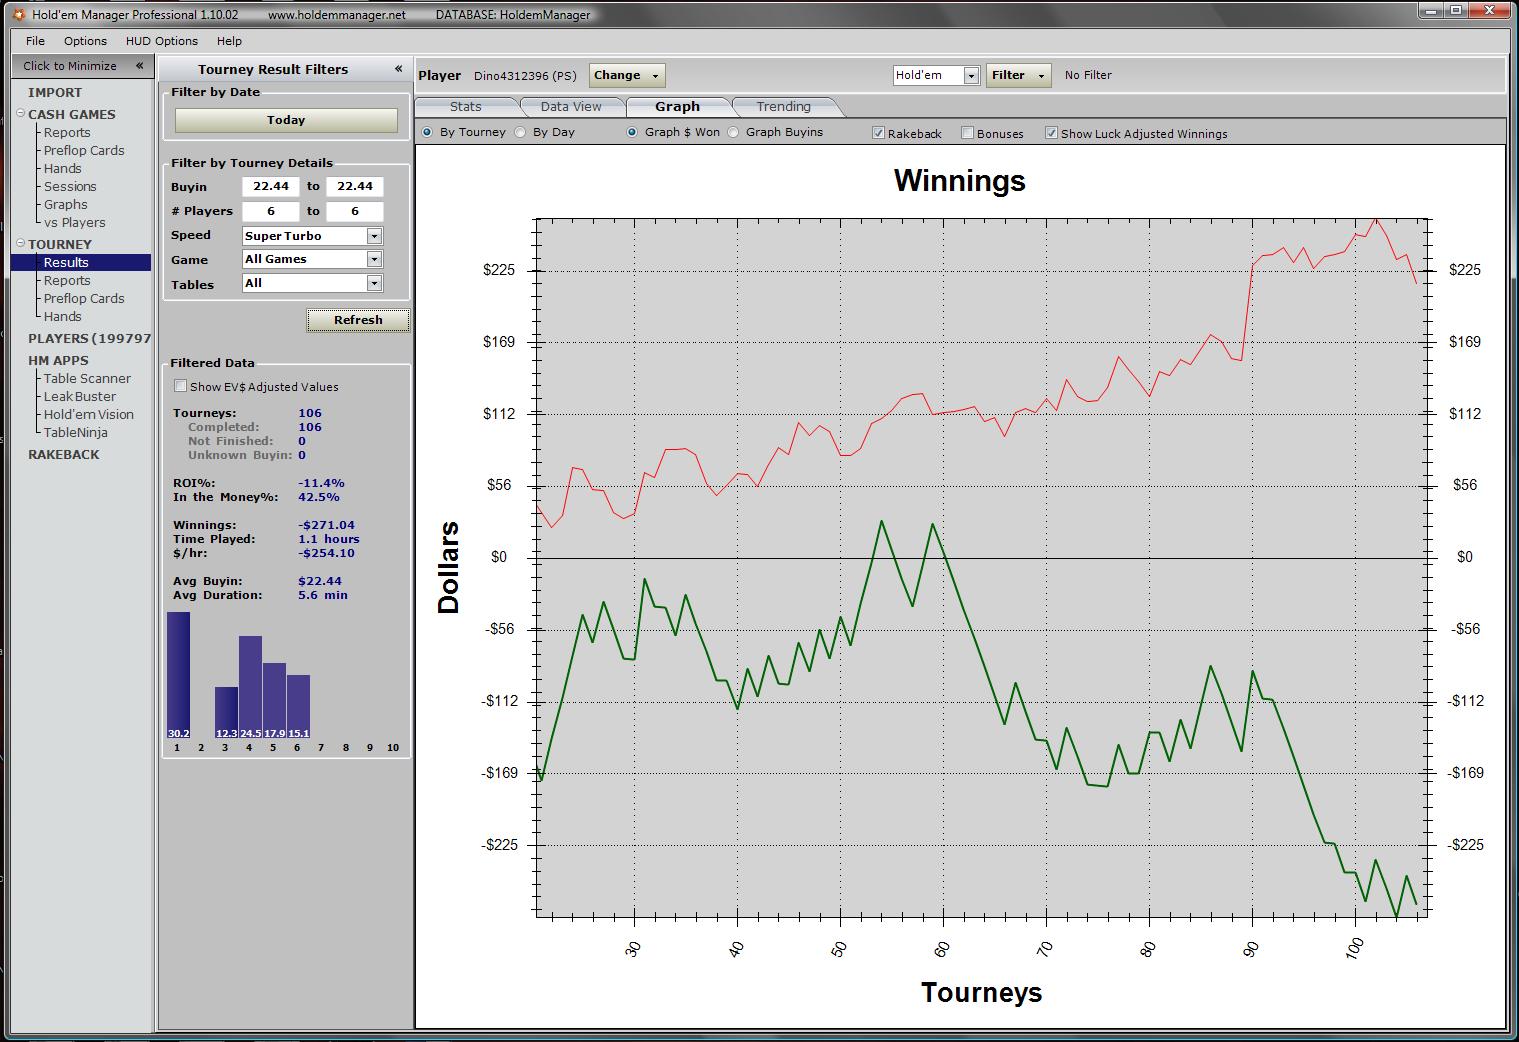Open HM APPS section
This screenshot has height=1042, width=1519.
point(58,360)
